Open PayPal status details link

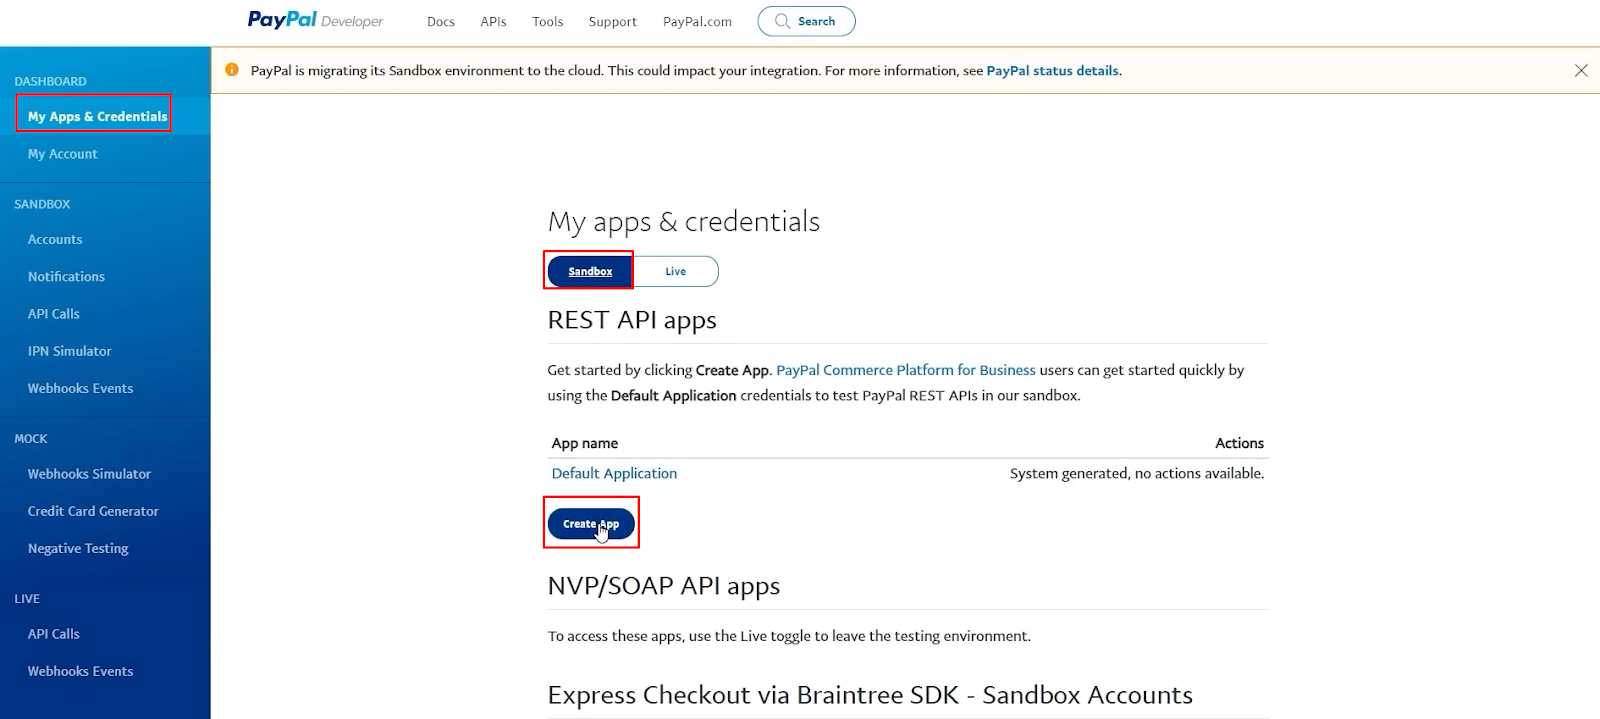click(x=1052, y=70)
